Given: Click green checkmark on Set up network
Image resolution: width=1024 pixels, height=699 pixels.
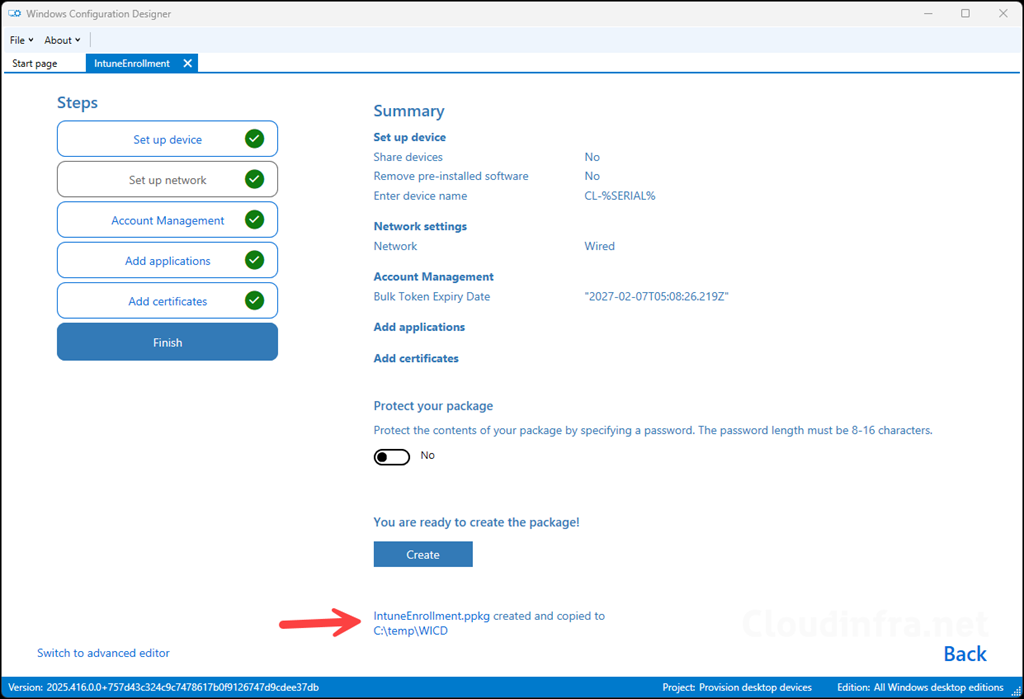Looking at the screenshot, I should point(255,179).
